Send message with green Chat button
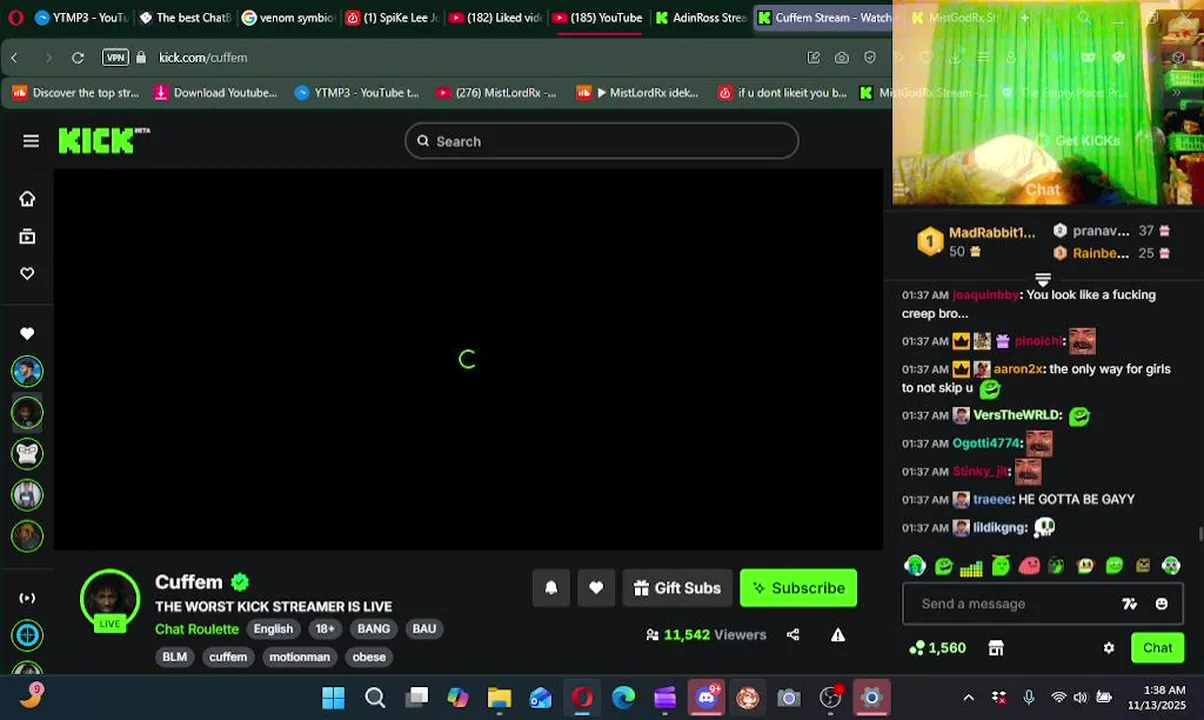Screen dimensions: 1204x720 1157,648
